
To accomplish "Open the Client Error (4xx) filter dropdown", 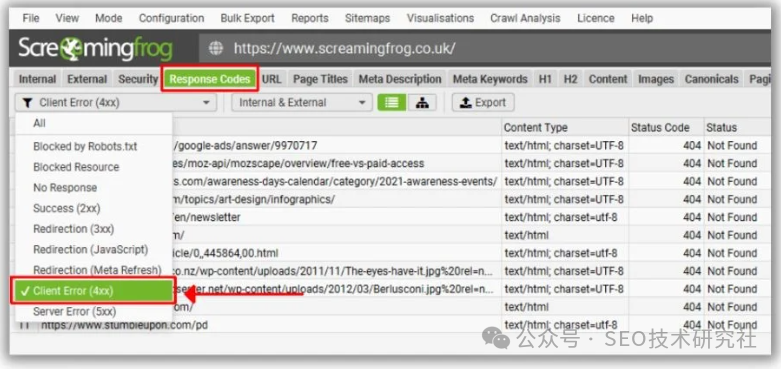I will (116, 103).
